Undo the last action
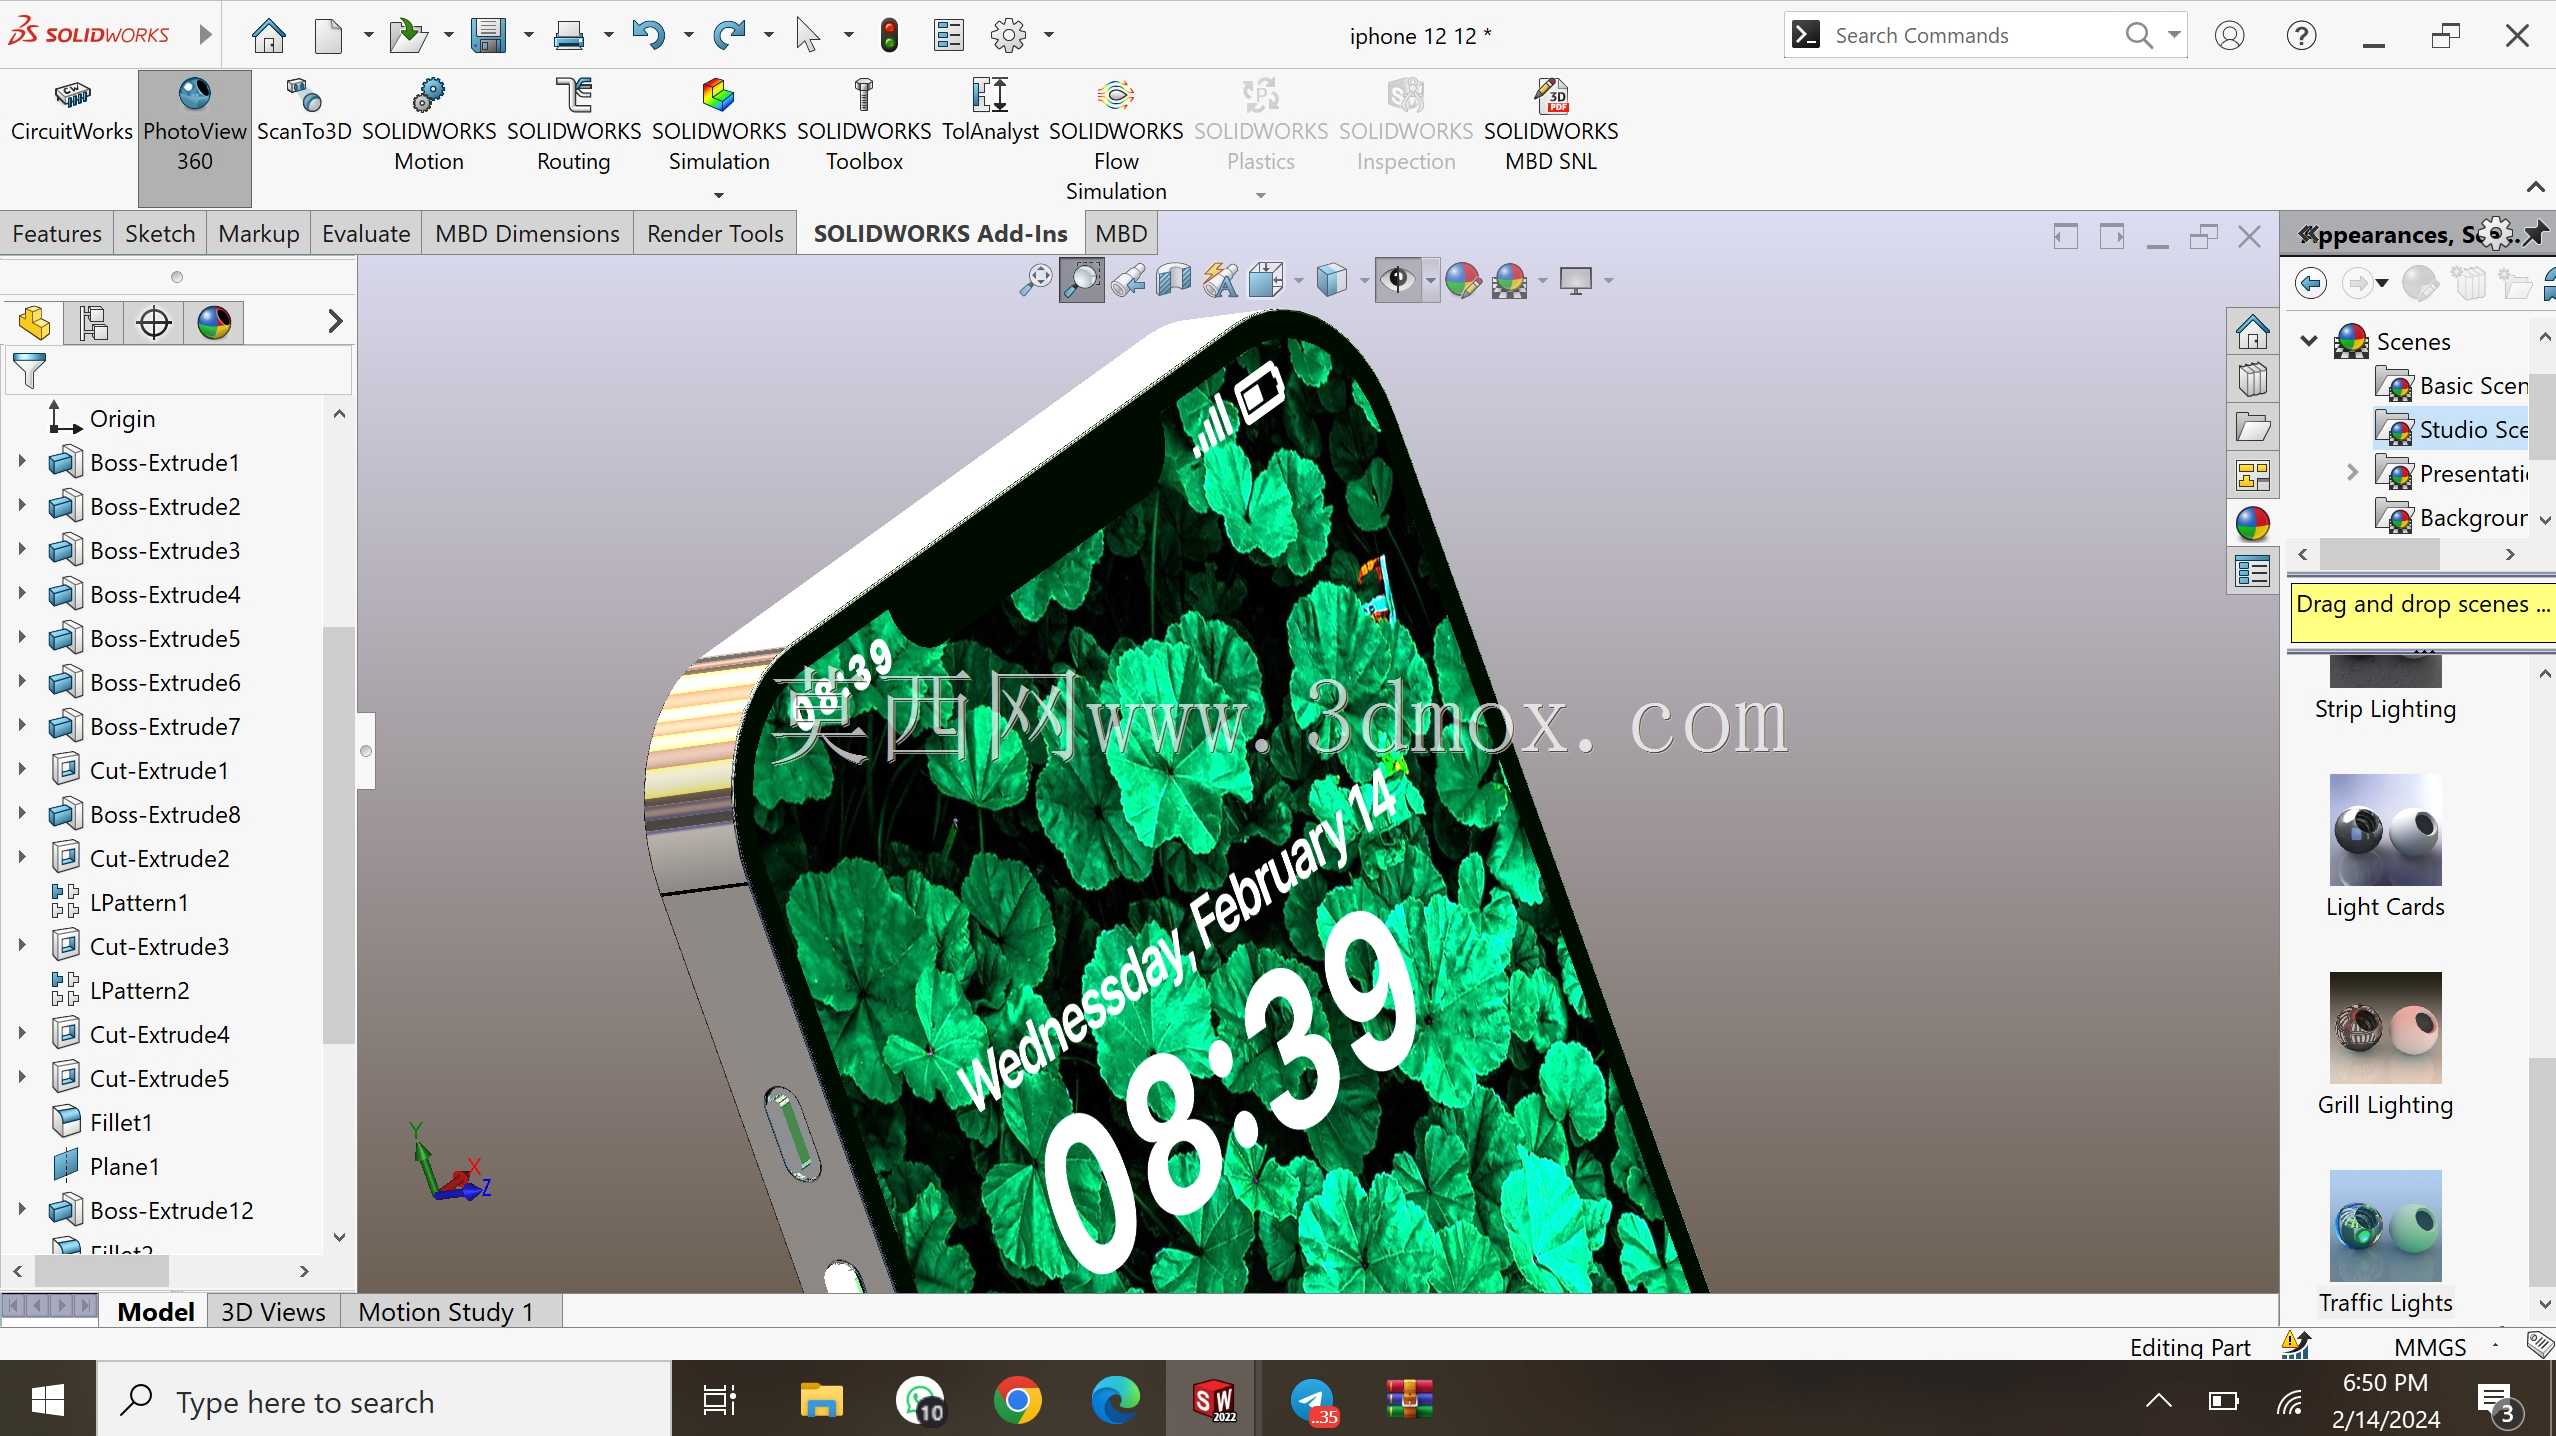Image resolution: width=2556 pixels, height=1436 pixels. click(x=648, y=36)
